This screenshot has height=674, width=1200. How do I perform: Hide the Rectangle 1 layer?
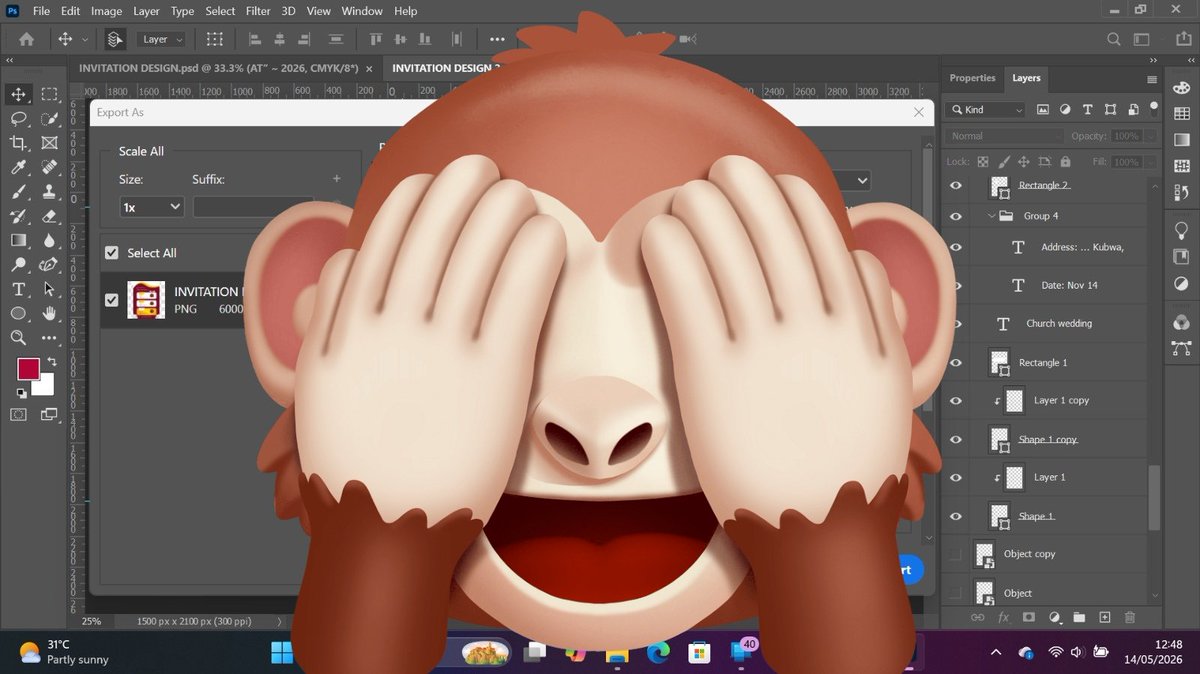[x=956, y=362]
